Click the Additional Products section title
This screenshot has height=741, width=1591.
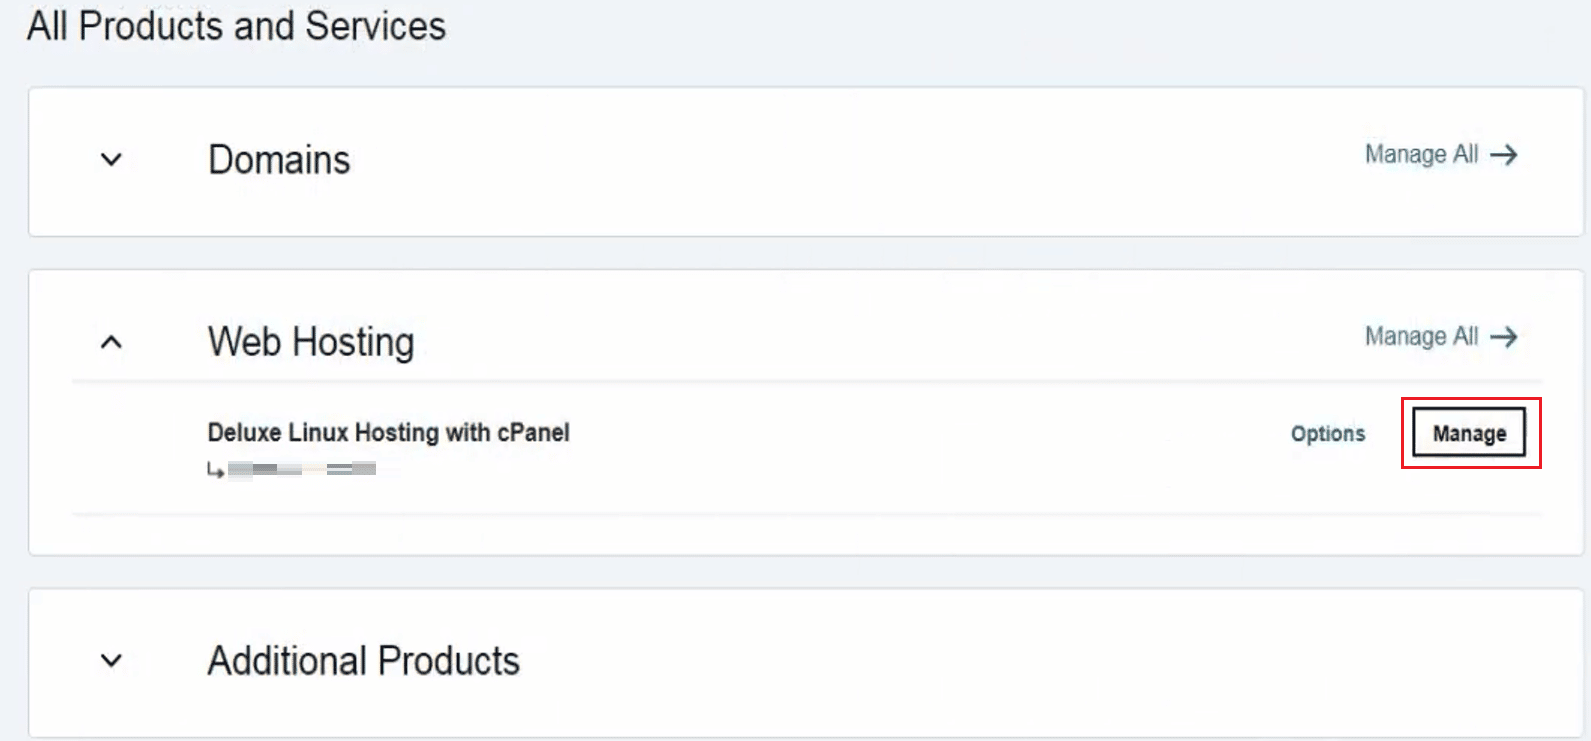point(363,661)
